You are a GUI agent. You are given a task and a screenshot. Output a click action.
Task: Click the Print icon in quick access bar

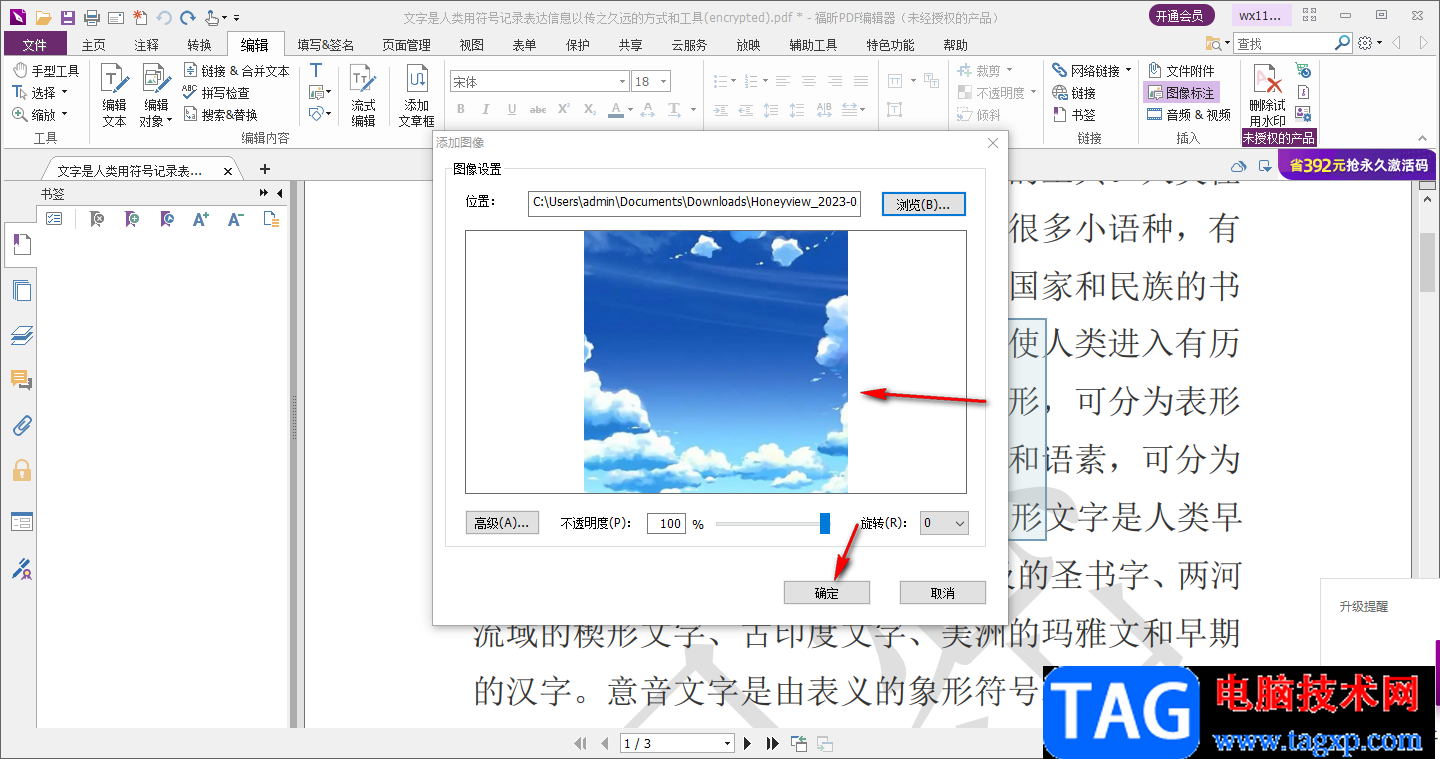(92, 17)
